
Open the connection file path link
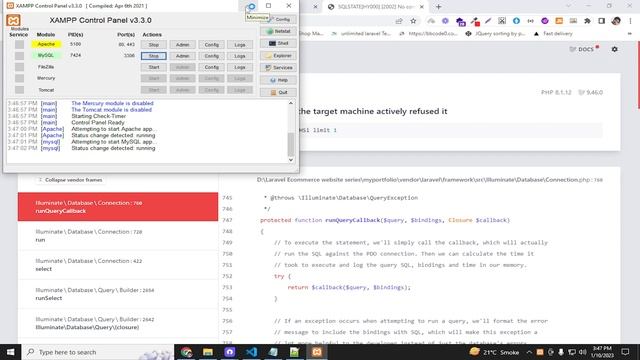coord(429,180)
